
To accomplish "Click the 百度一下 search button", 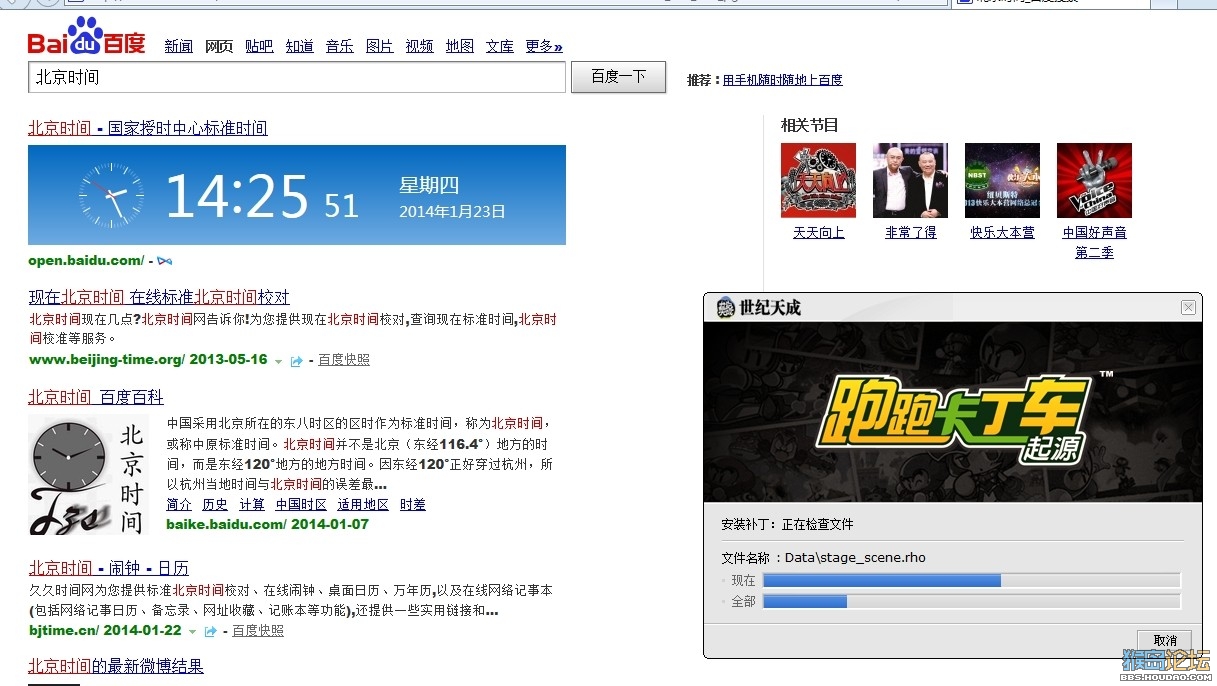I will 618,77.
